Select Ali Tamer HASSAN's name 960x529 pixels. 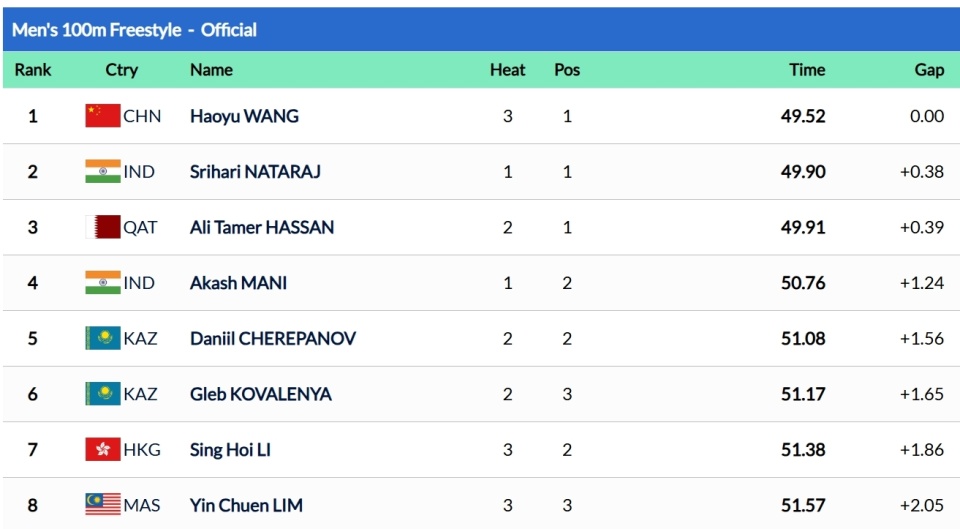coord(262,227)
